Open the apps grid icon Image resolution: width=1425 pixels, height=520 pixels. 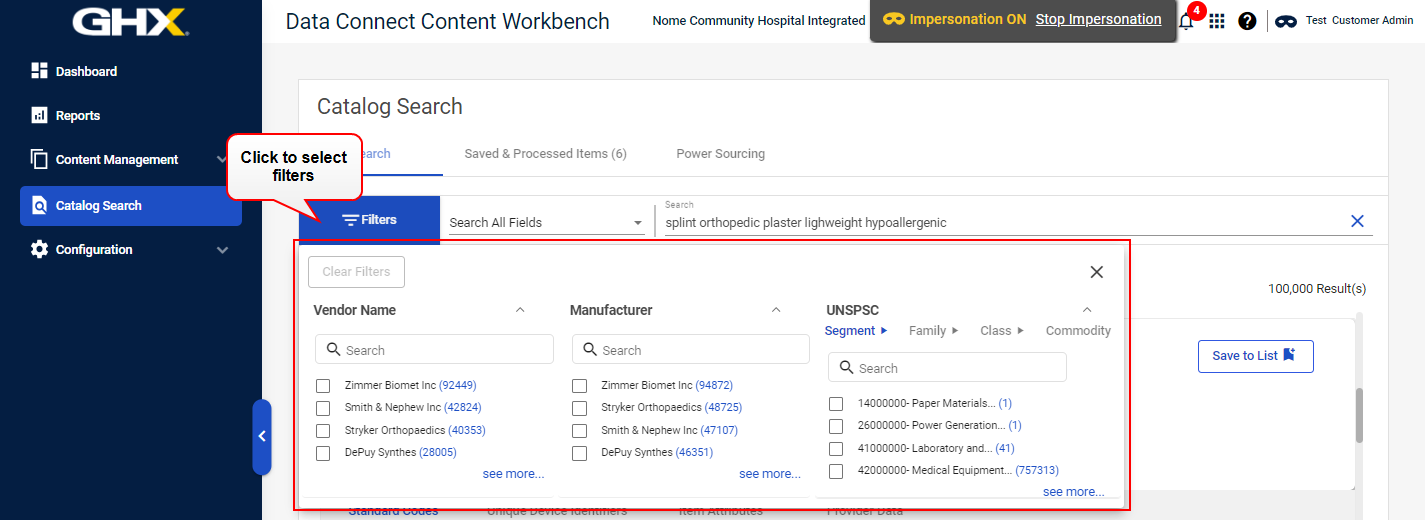pos(1217,21)
